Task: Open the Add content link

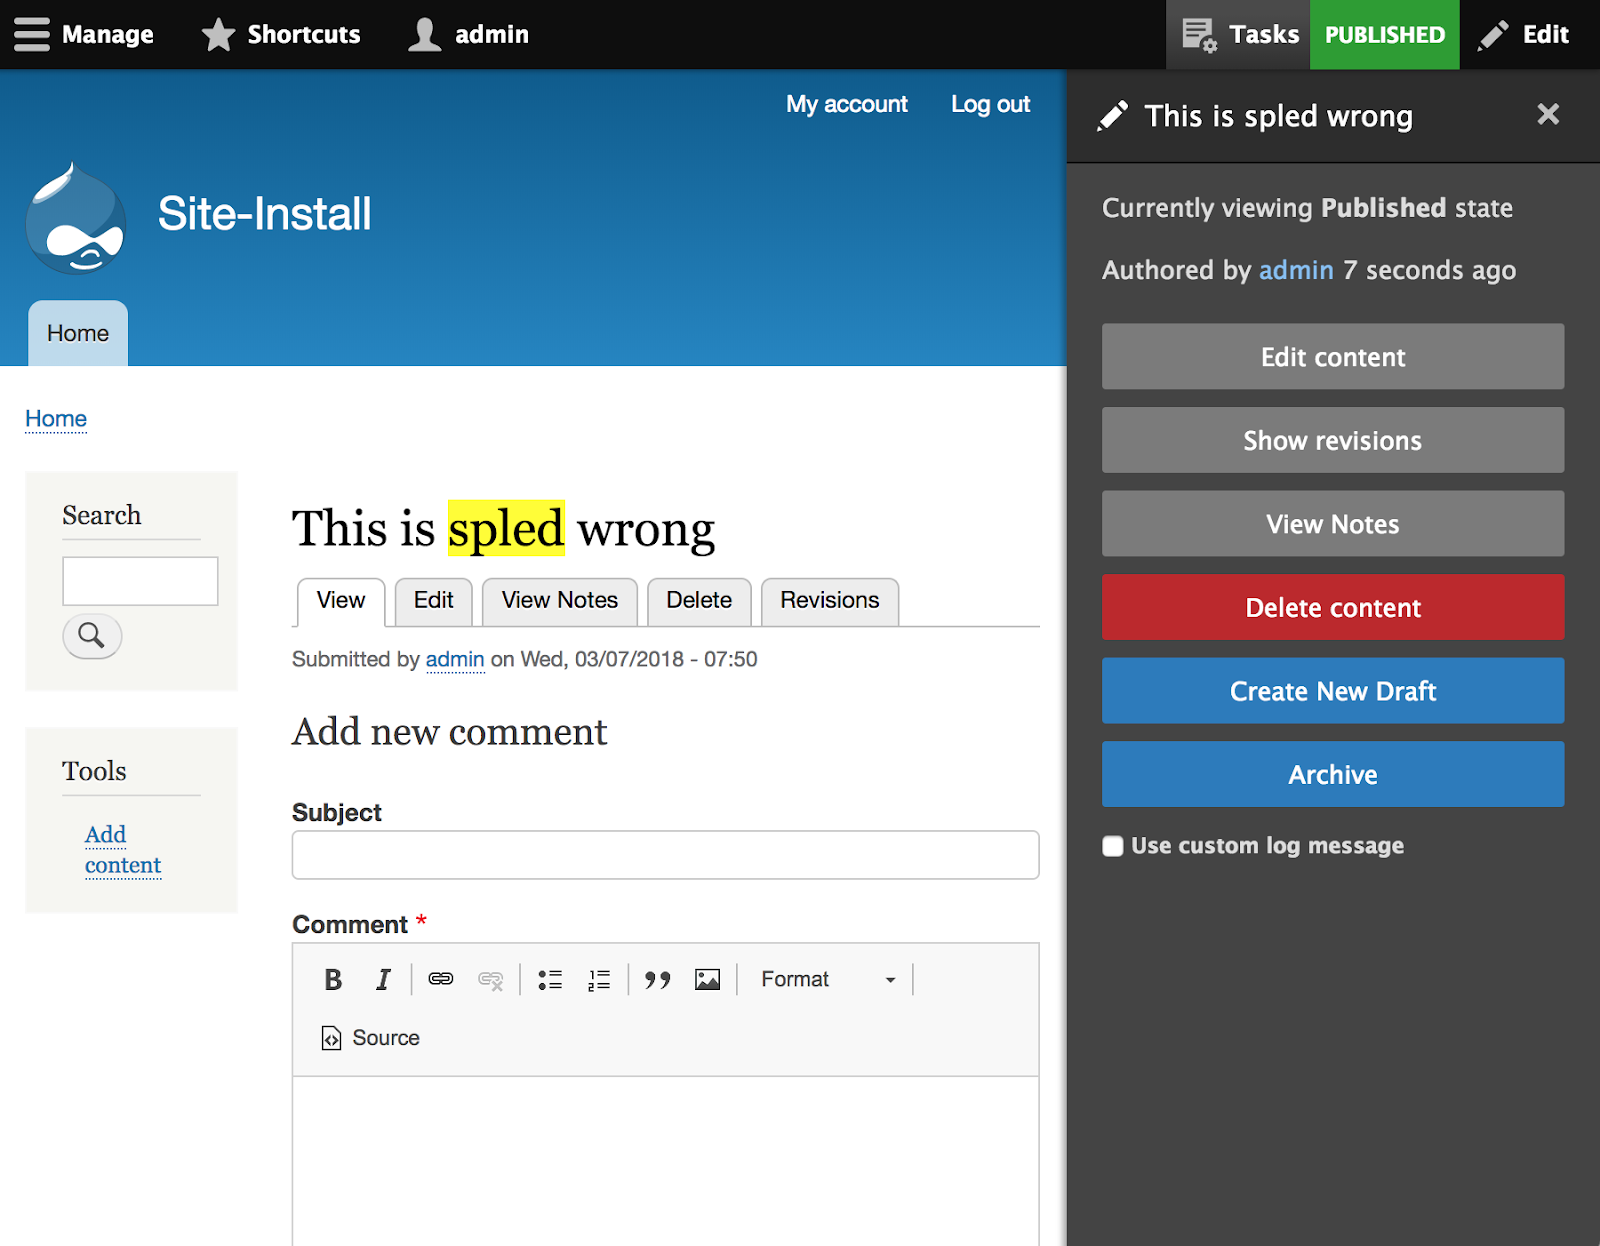Action: pyautogui.click(x=123, y=849)
